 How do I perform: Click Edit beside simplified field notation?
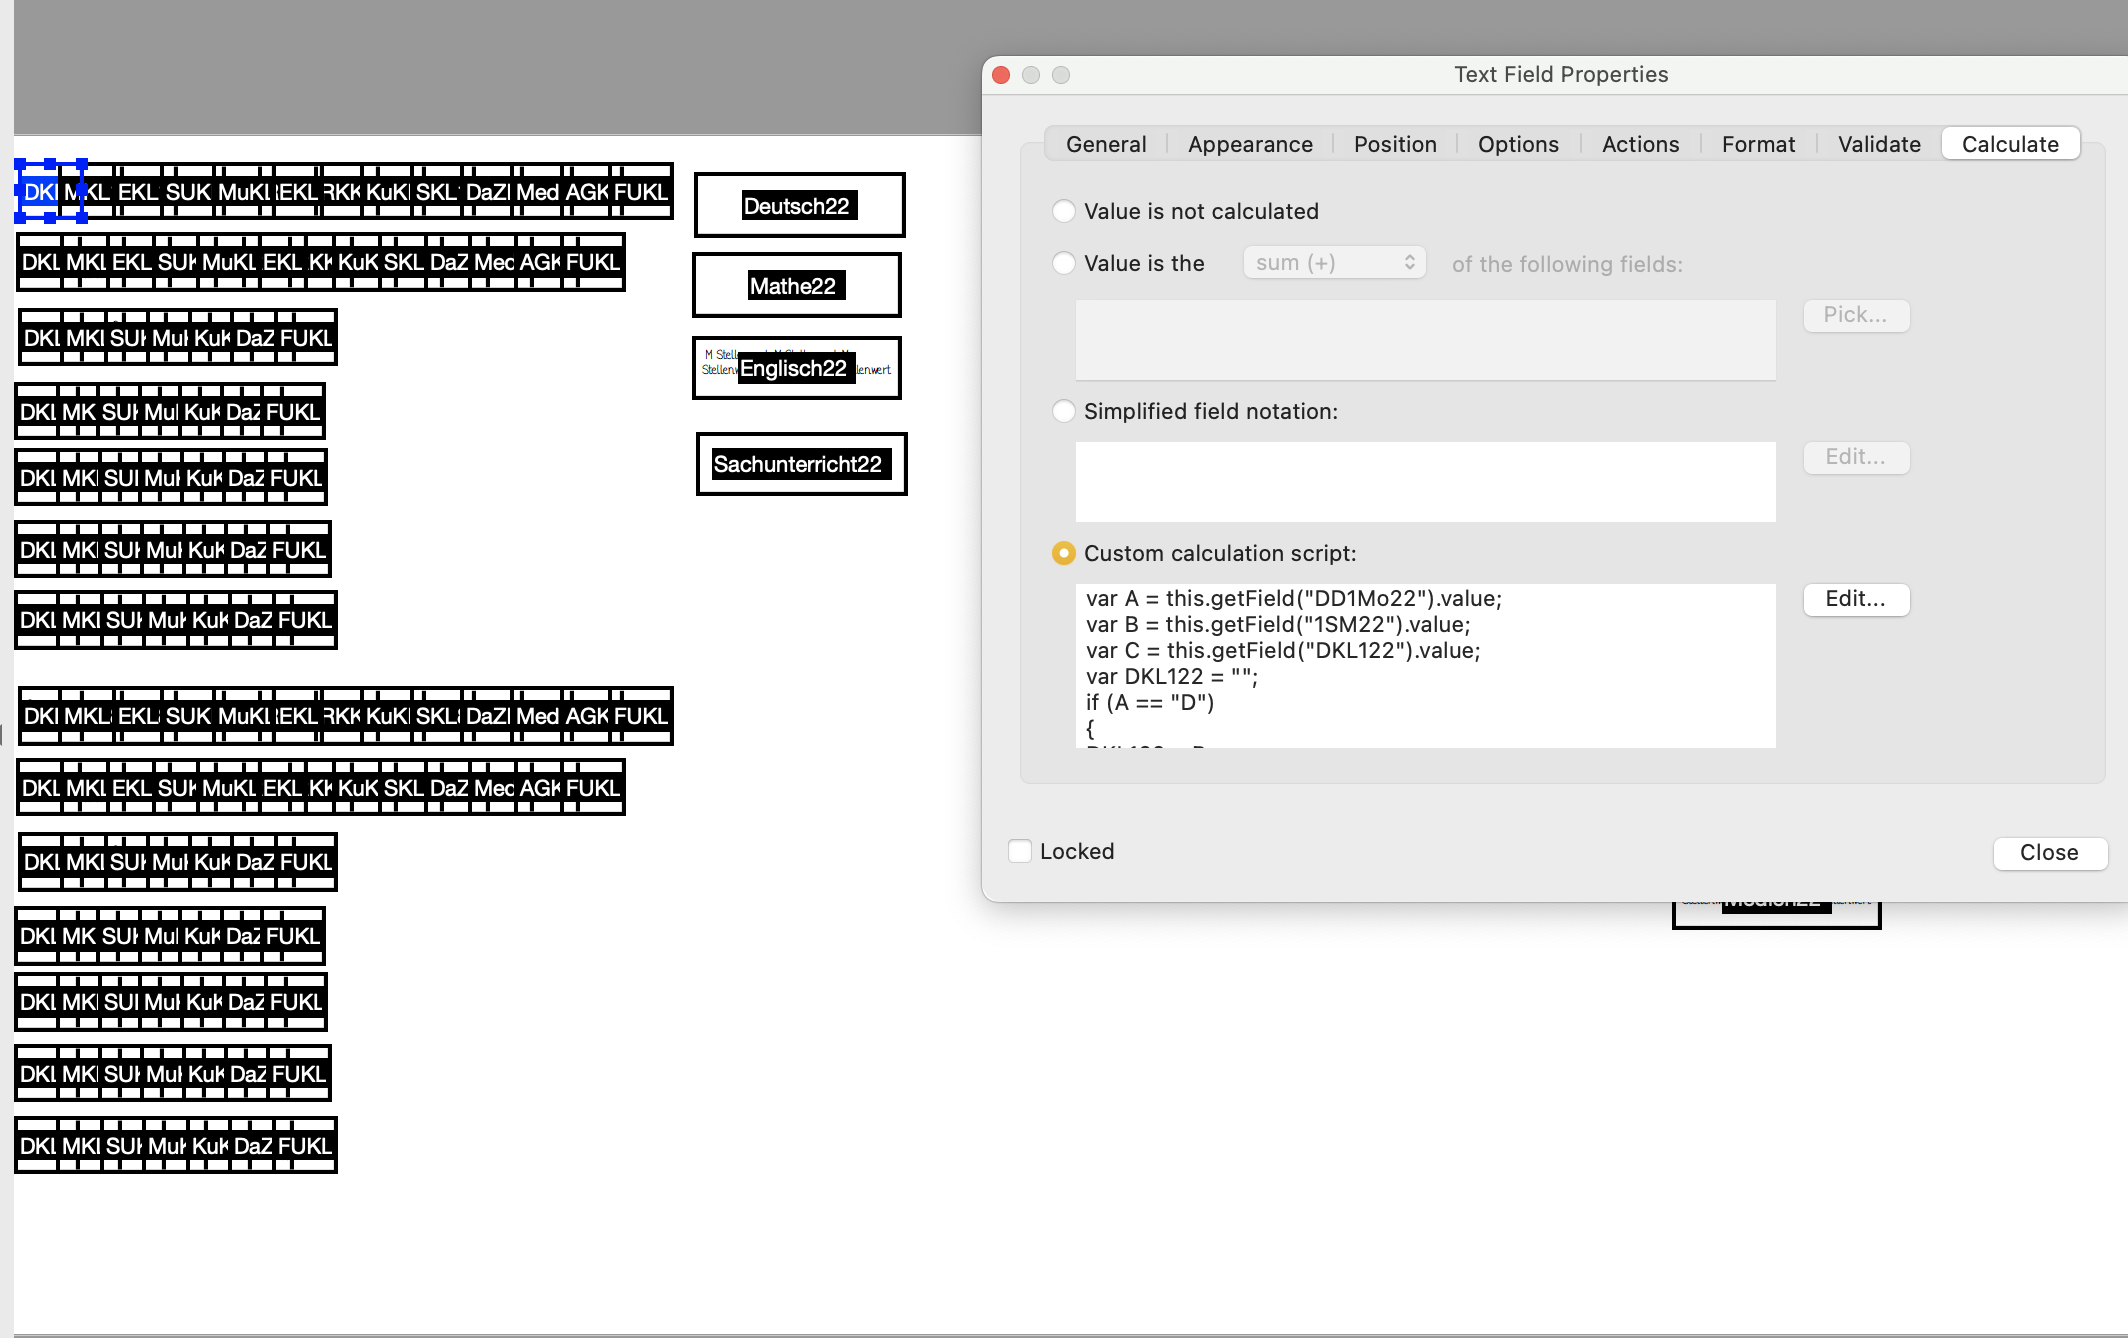coord(1856,457)
